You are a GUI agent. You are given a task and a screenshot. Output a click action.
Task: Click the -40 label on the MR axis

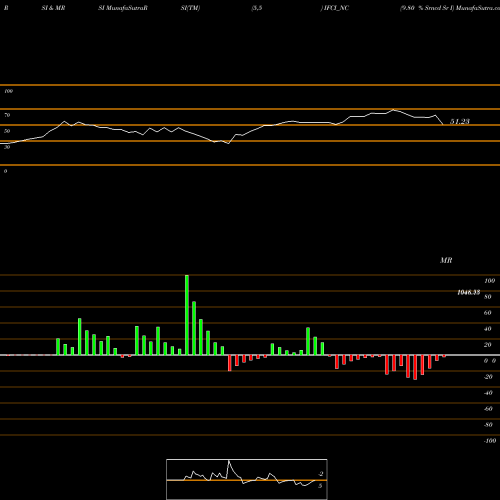pos(488,393)
